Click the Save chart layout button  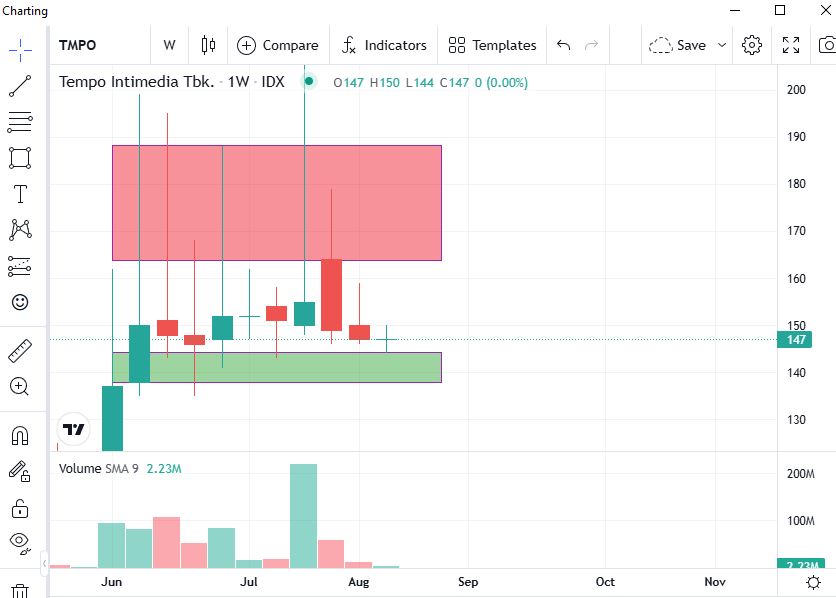click(678, 45)
